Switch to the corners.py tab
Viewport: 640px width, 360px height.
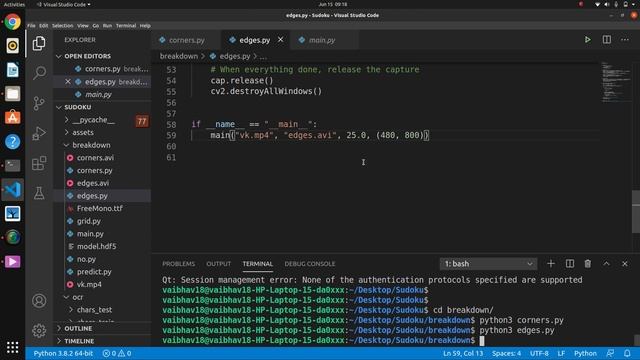point(186,40)
